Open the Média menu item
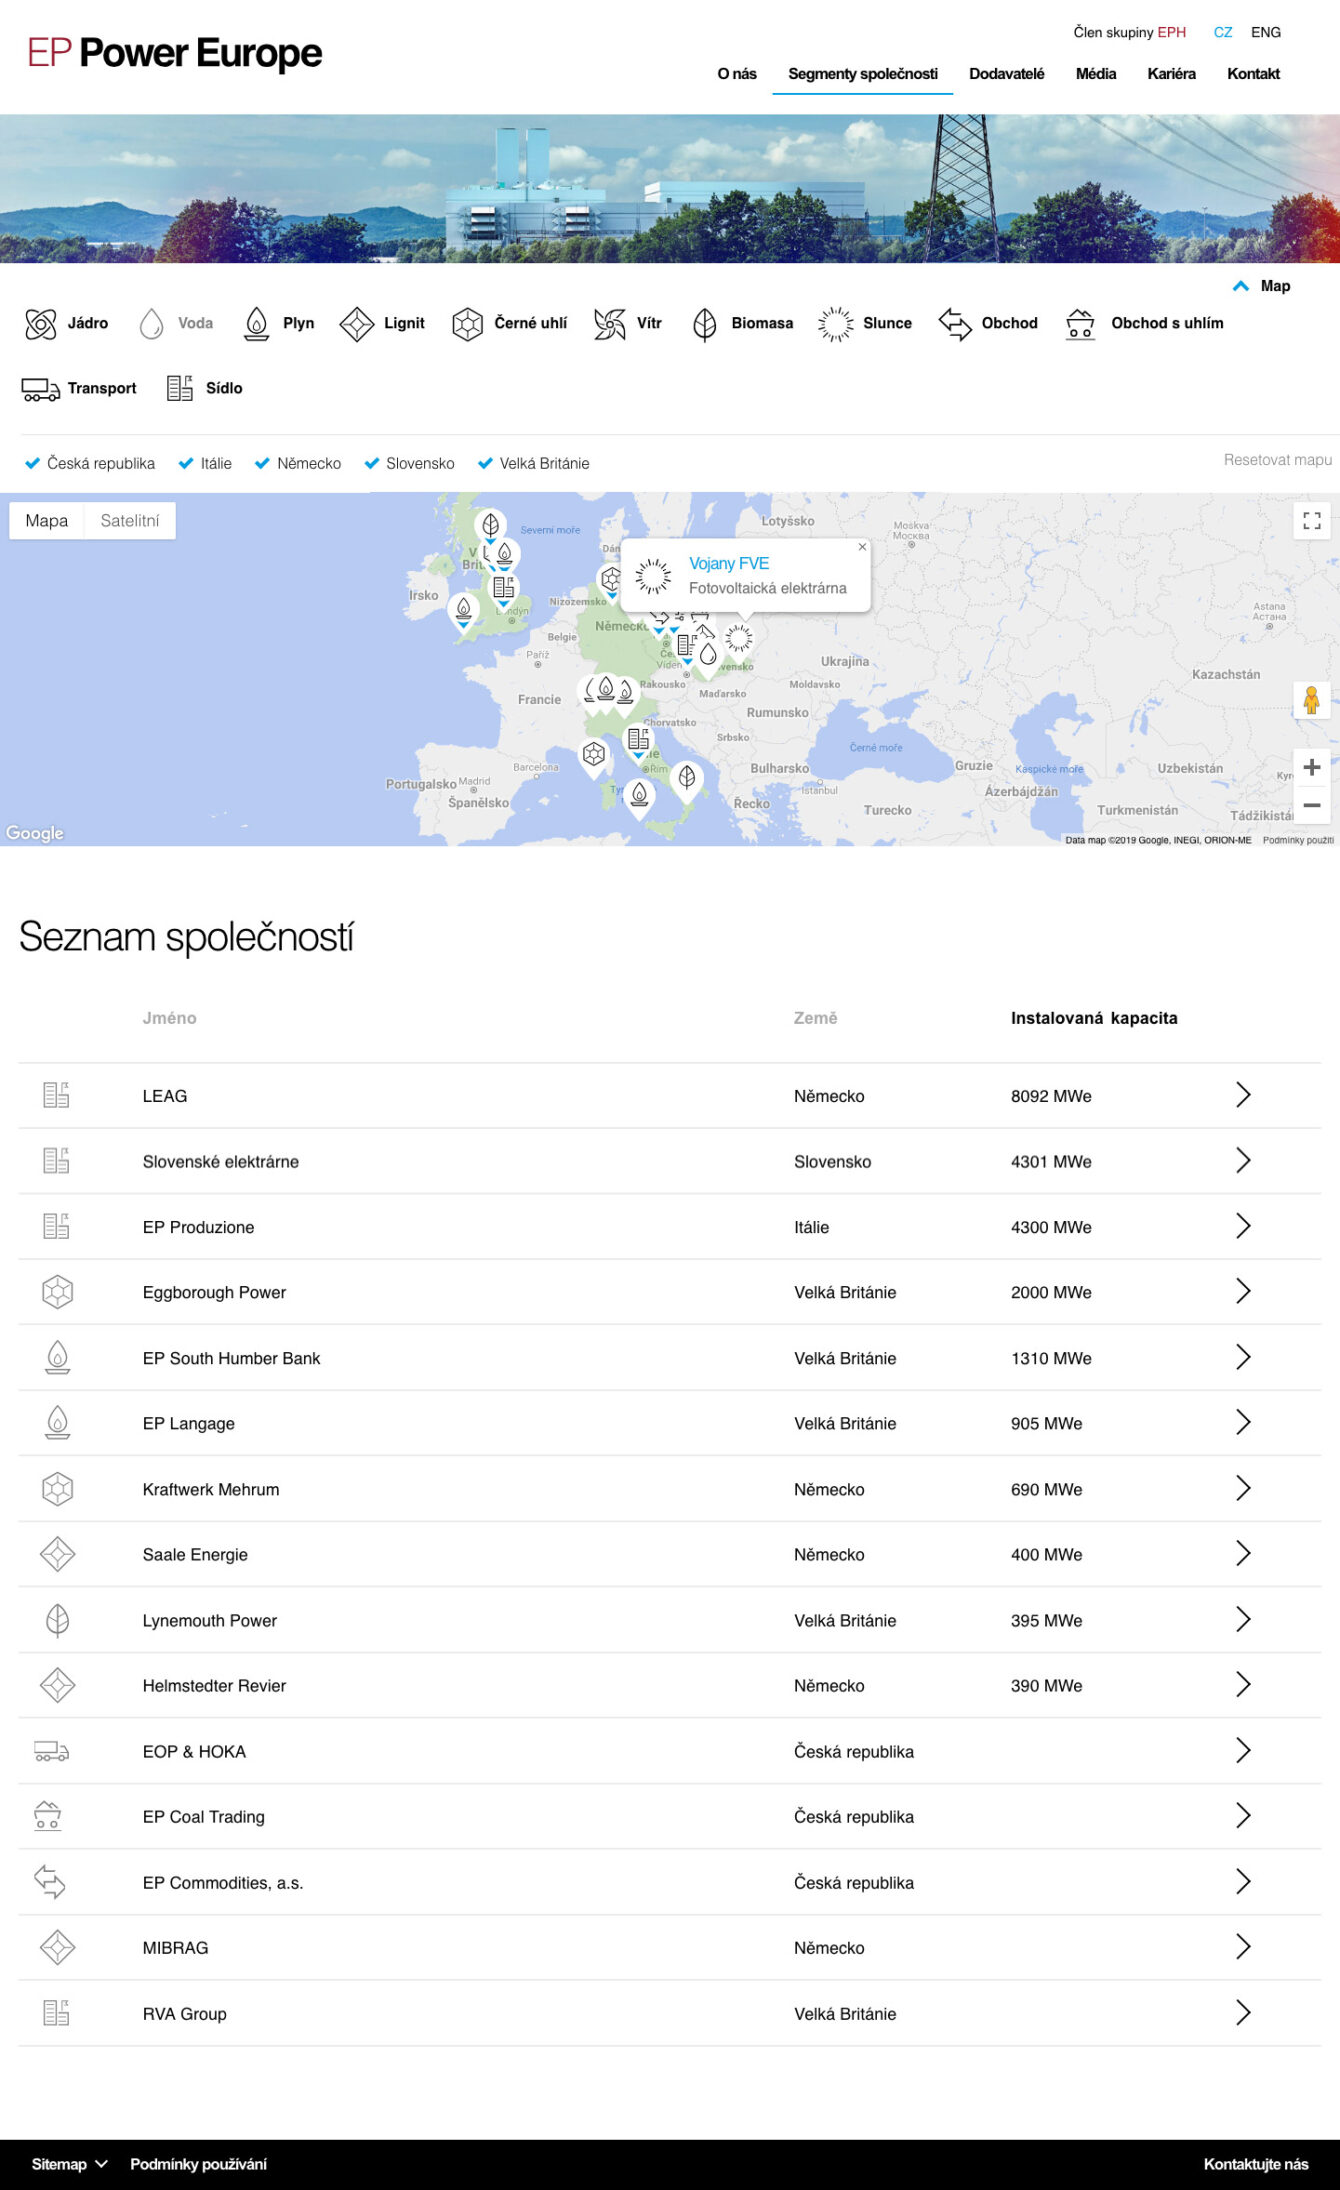 coord(1096,74)
